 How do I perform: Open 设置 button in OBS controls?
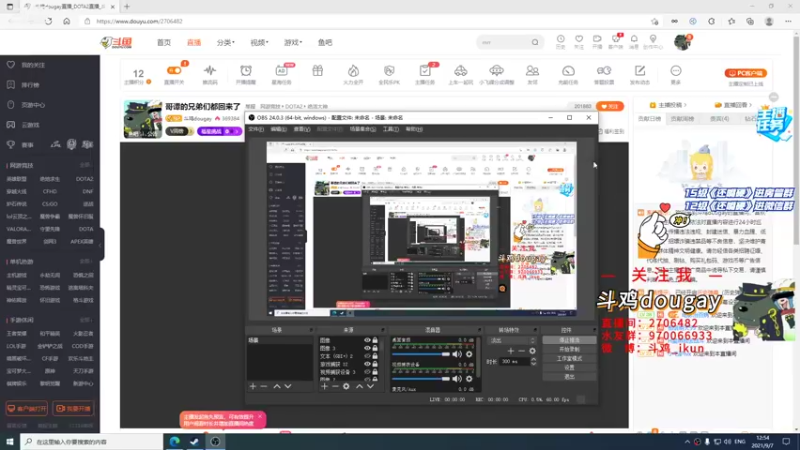tap(569, 368)
